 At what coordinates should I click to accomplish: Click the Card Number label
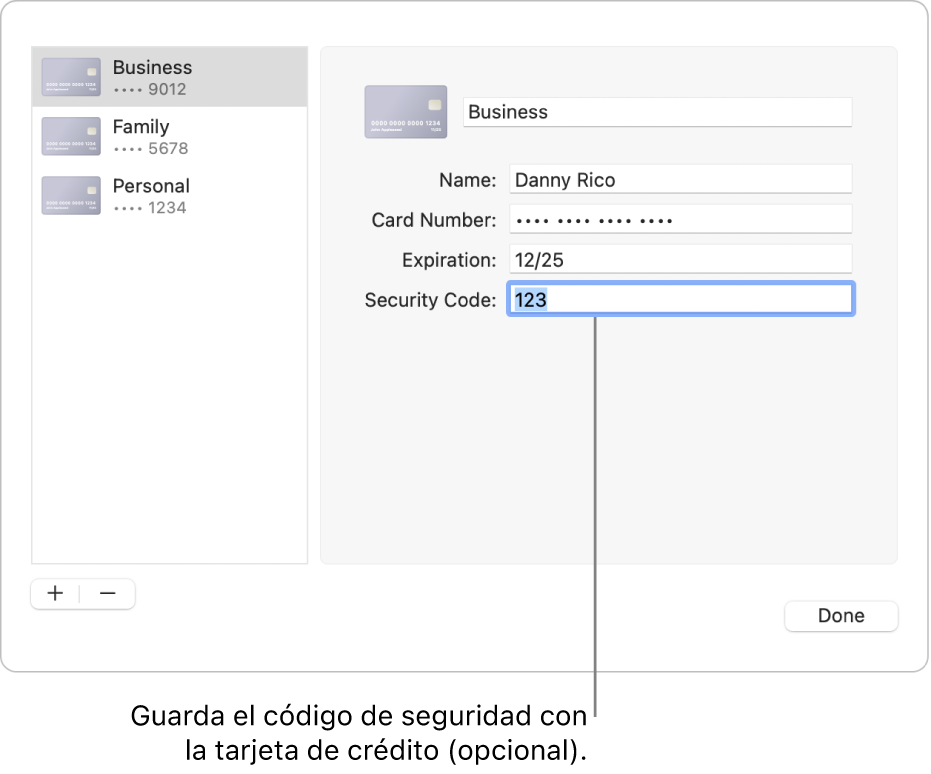[433, 218]
